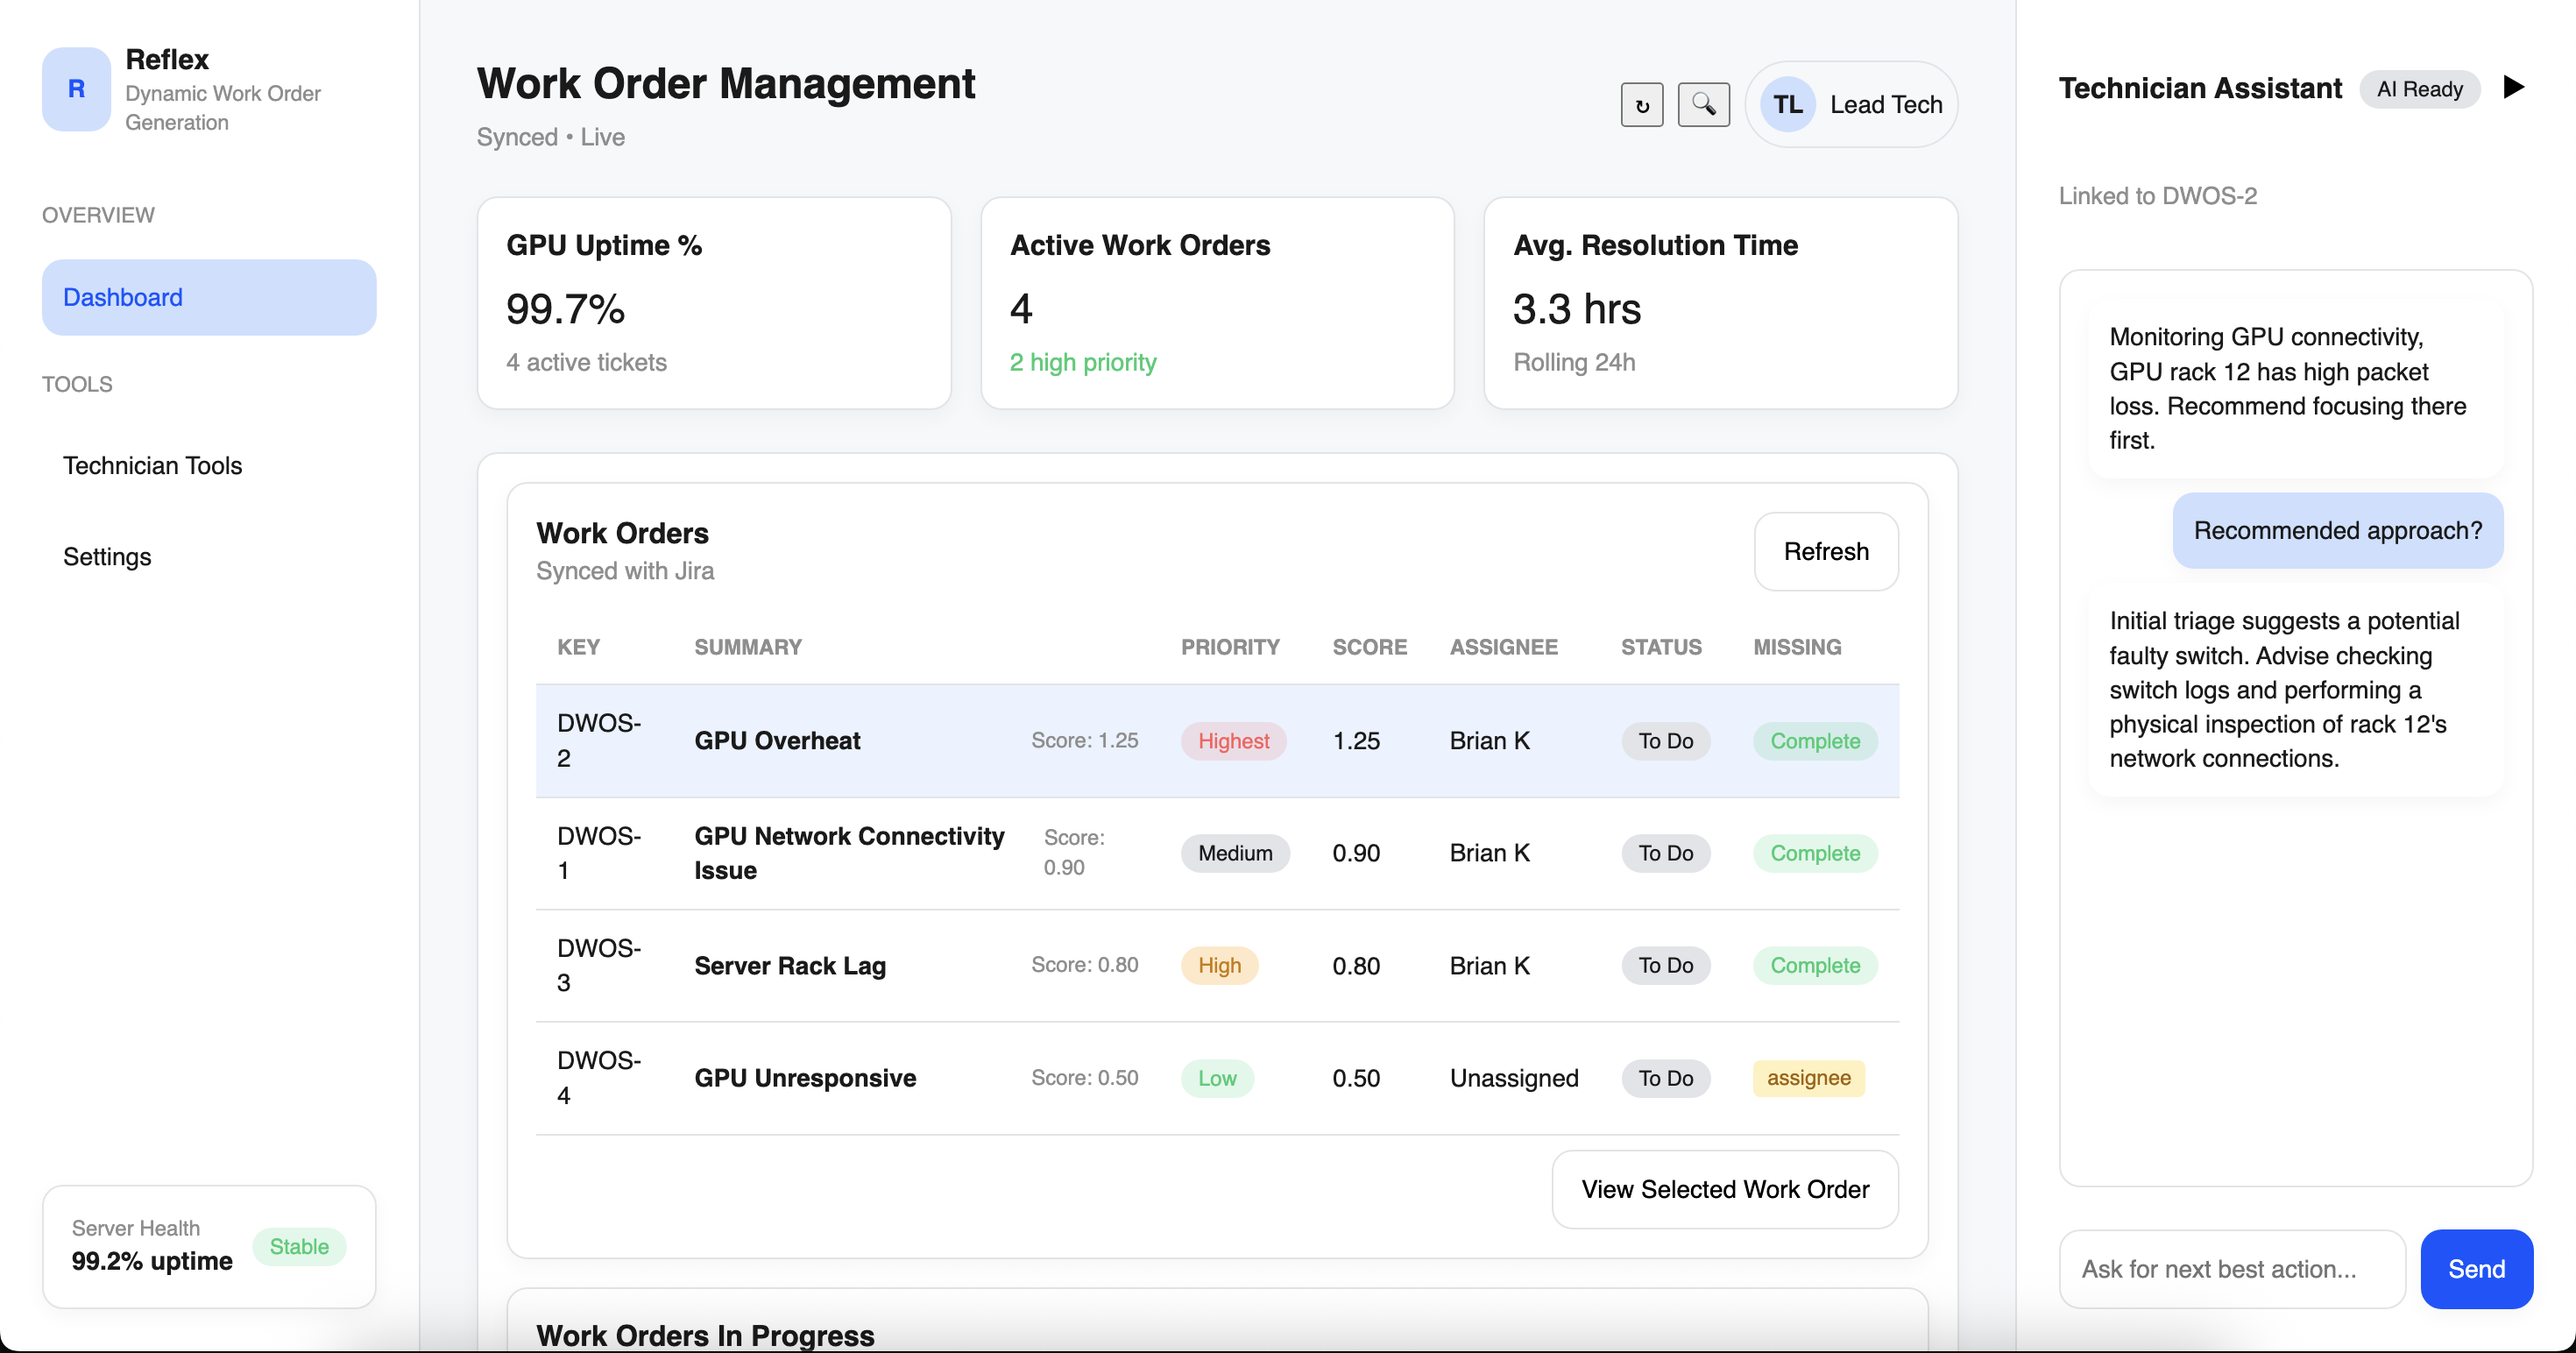Screen dimensions: 2576x1353
Task: Focus the Ask for next best action field
Action: click(2231, 1268)
